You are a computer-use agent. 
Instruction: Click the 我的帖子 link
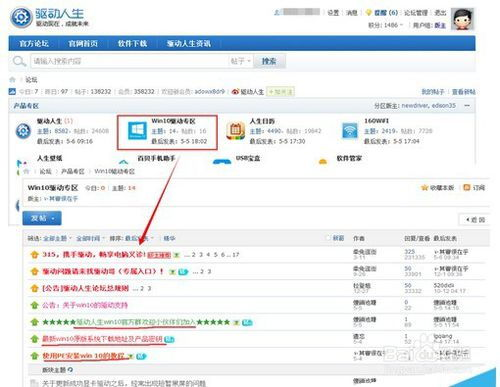coord(433,92)
